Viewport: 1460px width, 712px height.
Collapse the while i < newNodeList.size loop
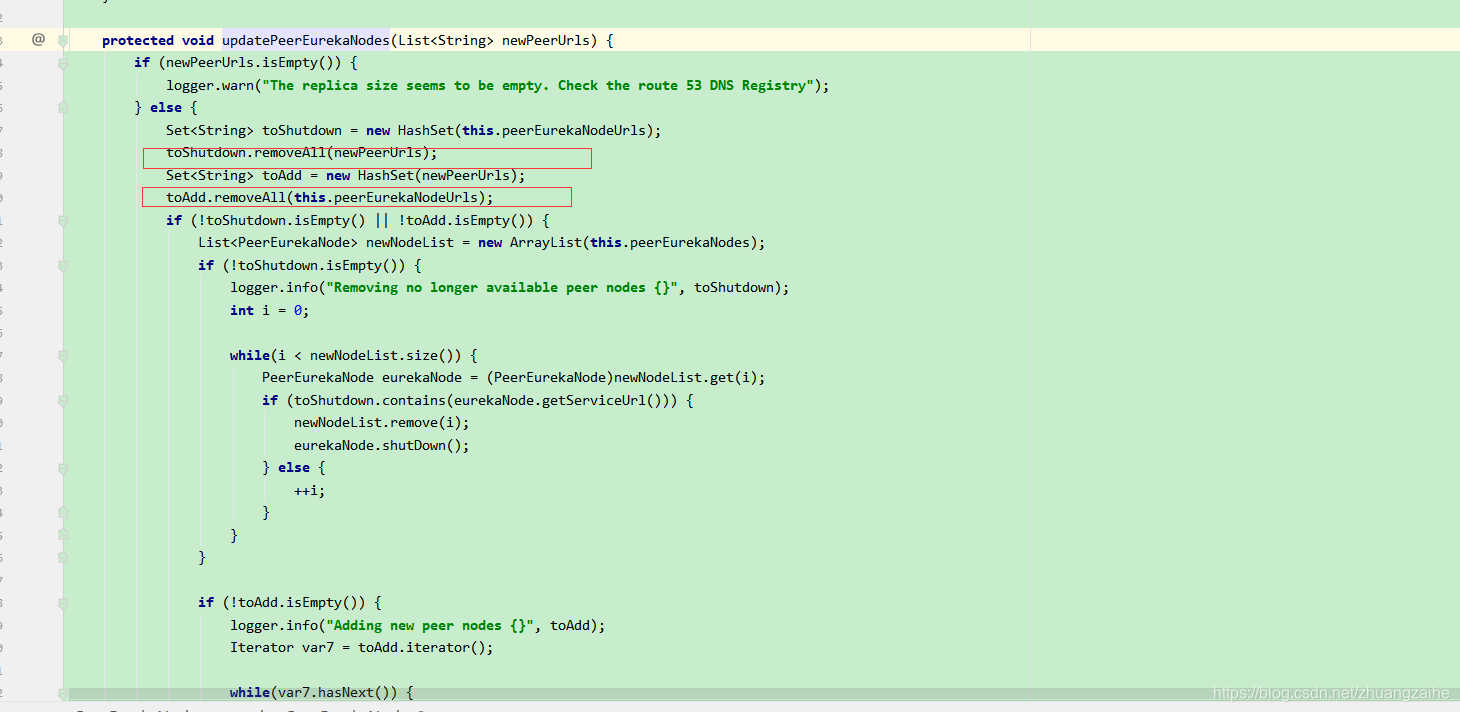pyautogui.click(x=63, y=355)
